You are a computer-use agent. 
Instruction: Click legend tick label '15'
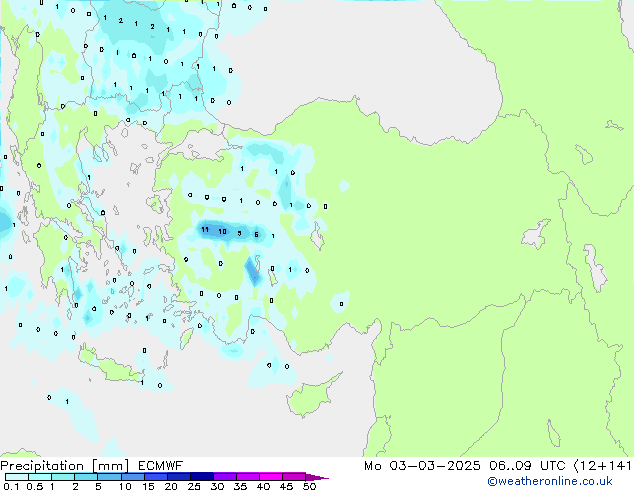[148, 486]
